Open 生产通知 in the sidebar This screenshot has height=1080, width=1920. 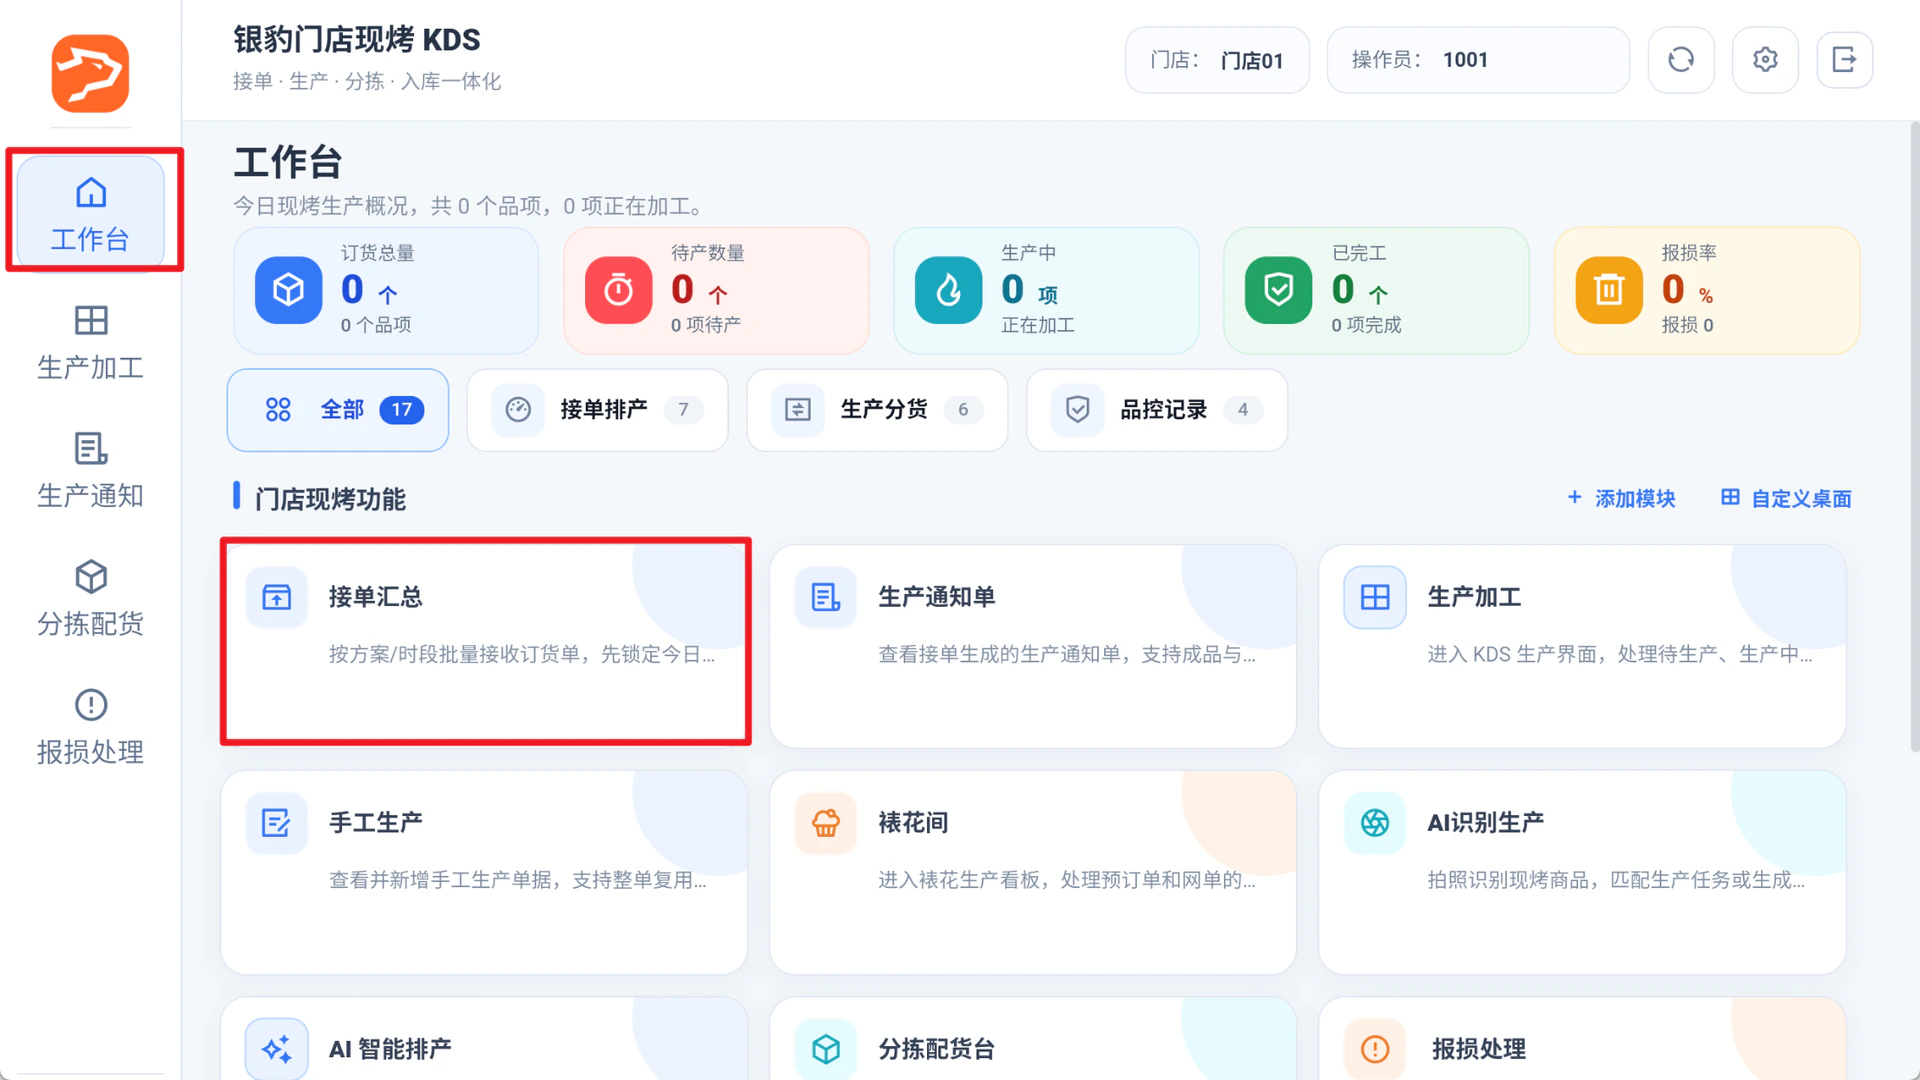tap(91, 471)
